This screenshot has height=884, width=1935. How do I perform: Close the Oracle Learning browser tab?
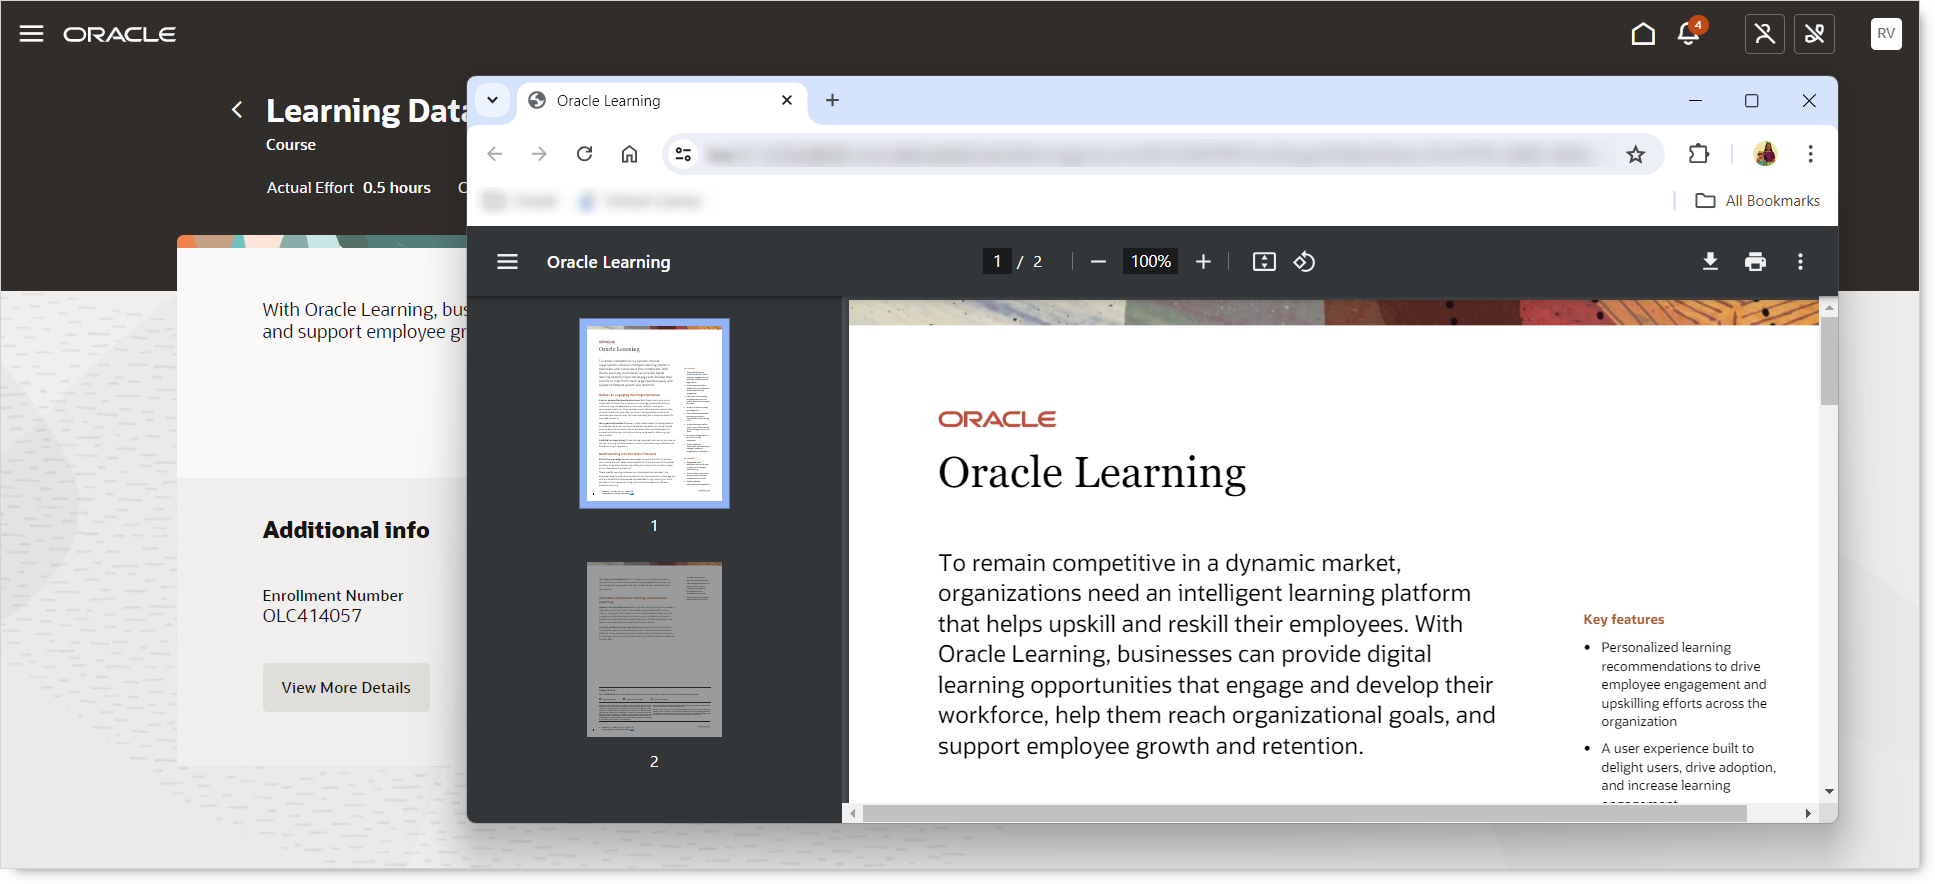787,100
